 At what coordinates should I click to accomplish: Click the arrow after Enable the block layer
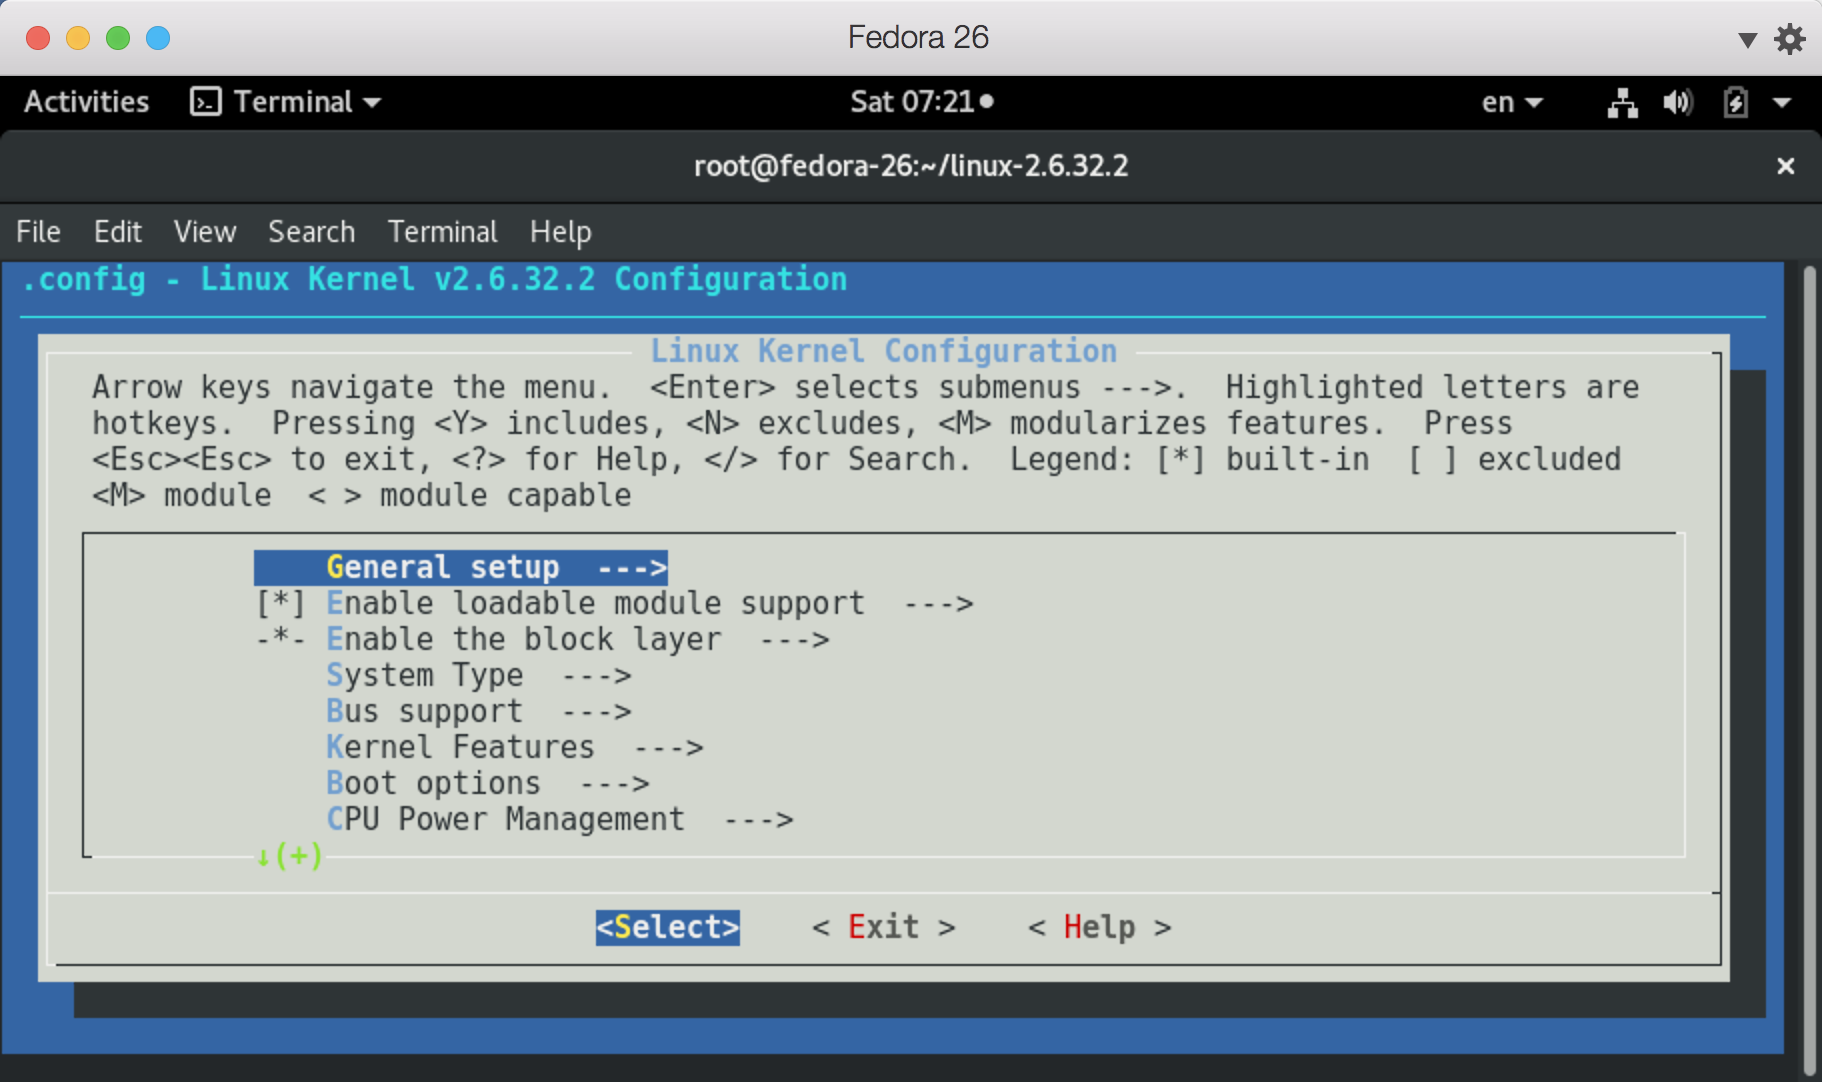[794, 640]
